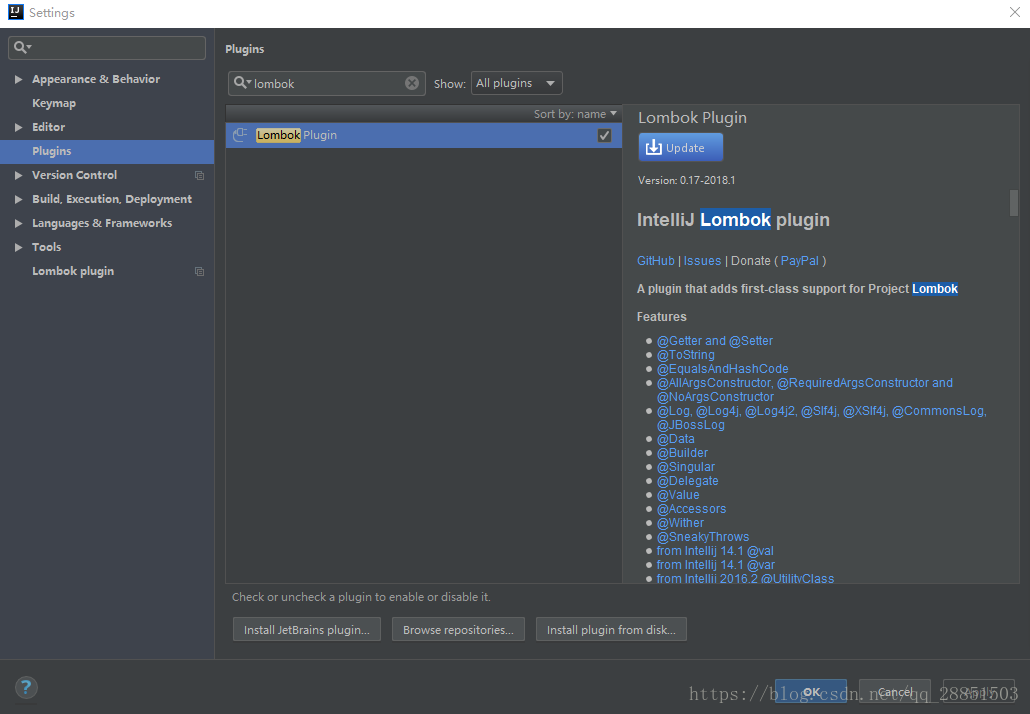Toggle the Lombok Plugin enabled checkbox
This screenshot has width=1030, height=714.
(x=604, y=135)
